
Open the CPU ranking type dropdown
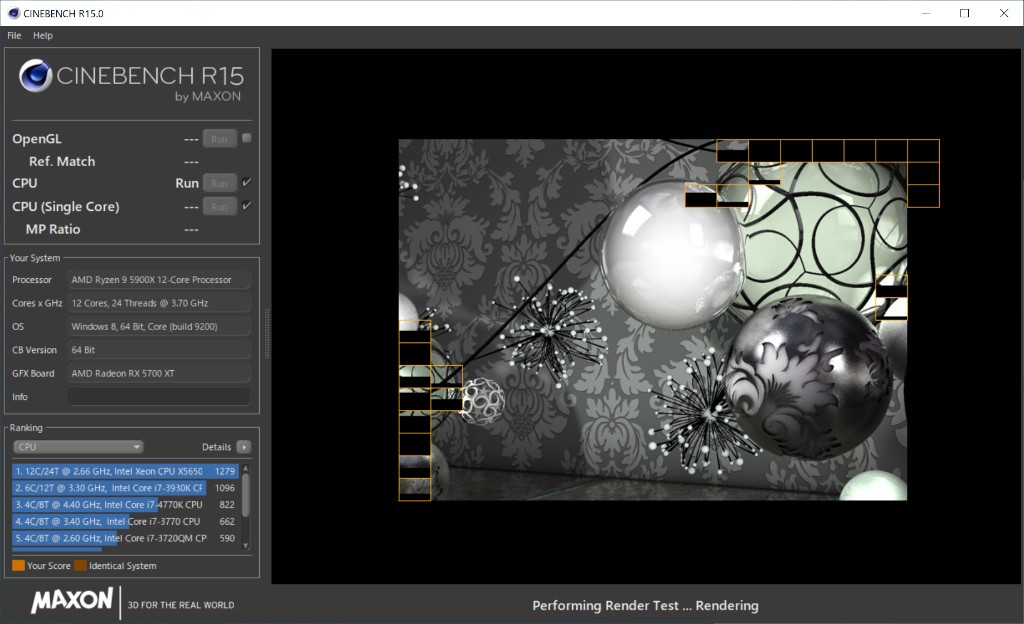78,447
